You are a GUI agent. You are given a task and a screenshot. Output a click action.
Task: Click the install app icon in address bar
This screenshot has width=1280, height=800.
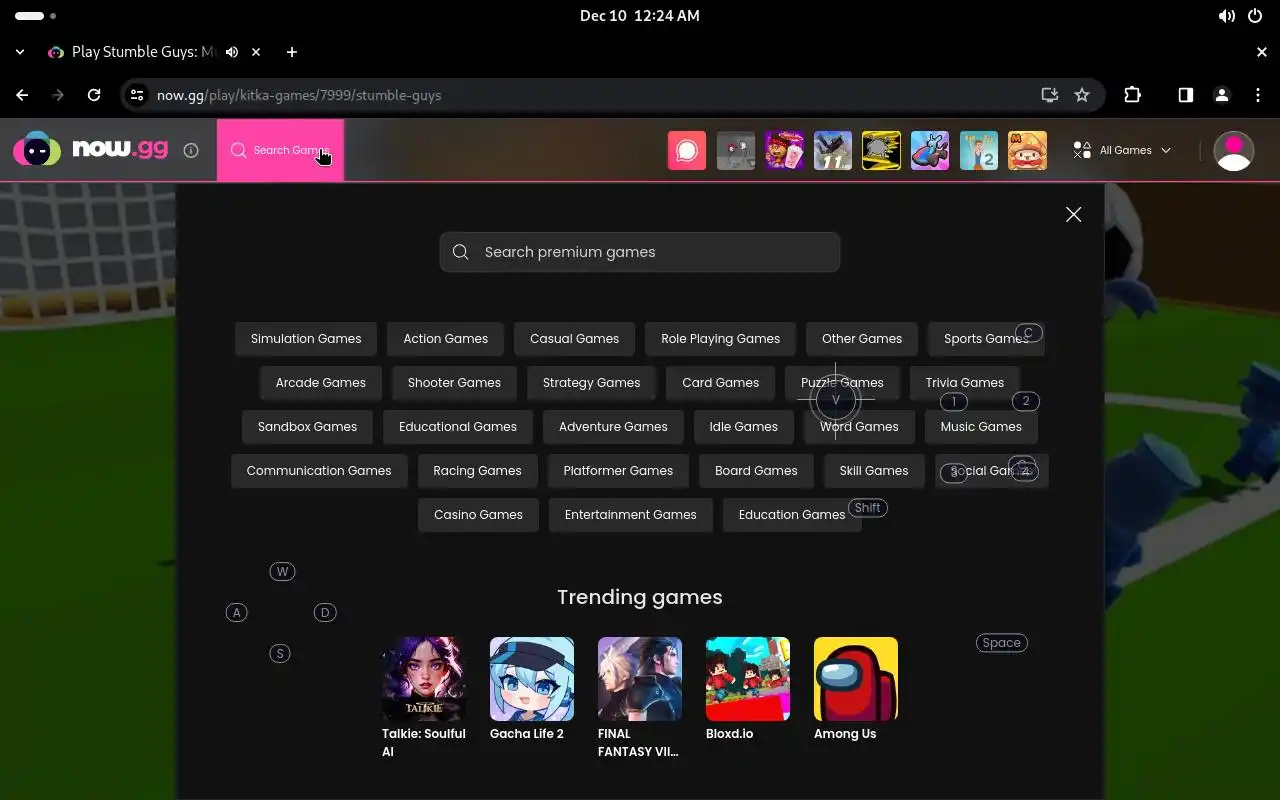[x=1049, y=95]
